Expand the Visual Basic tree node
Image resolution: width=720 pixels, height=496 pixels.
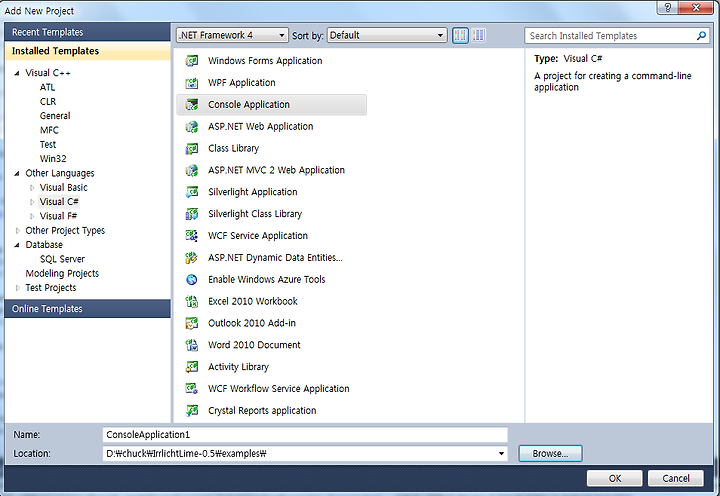tap(32, 187)
